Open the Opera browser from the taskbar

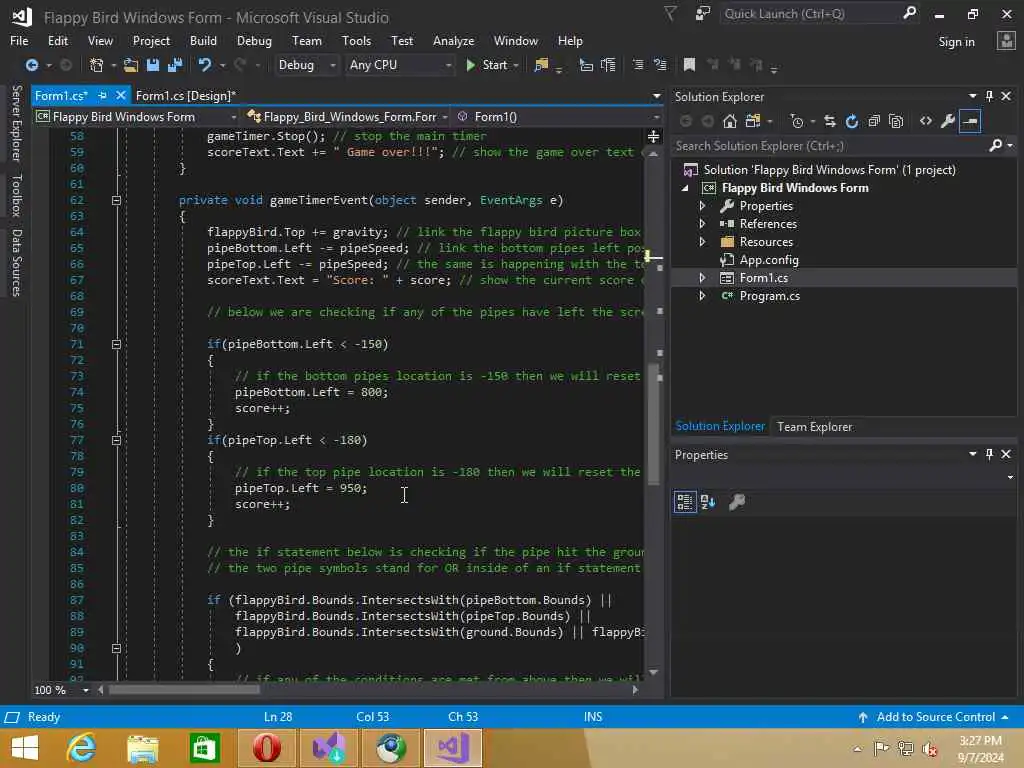266,748
